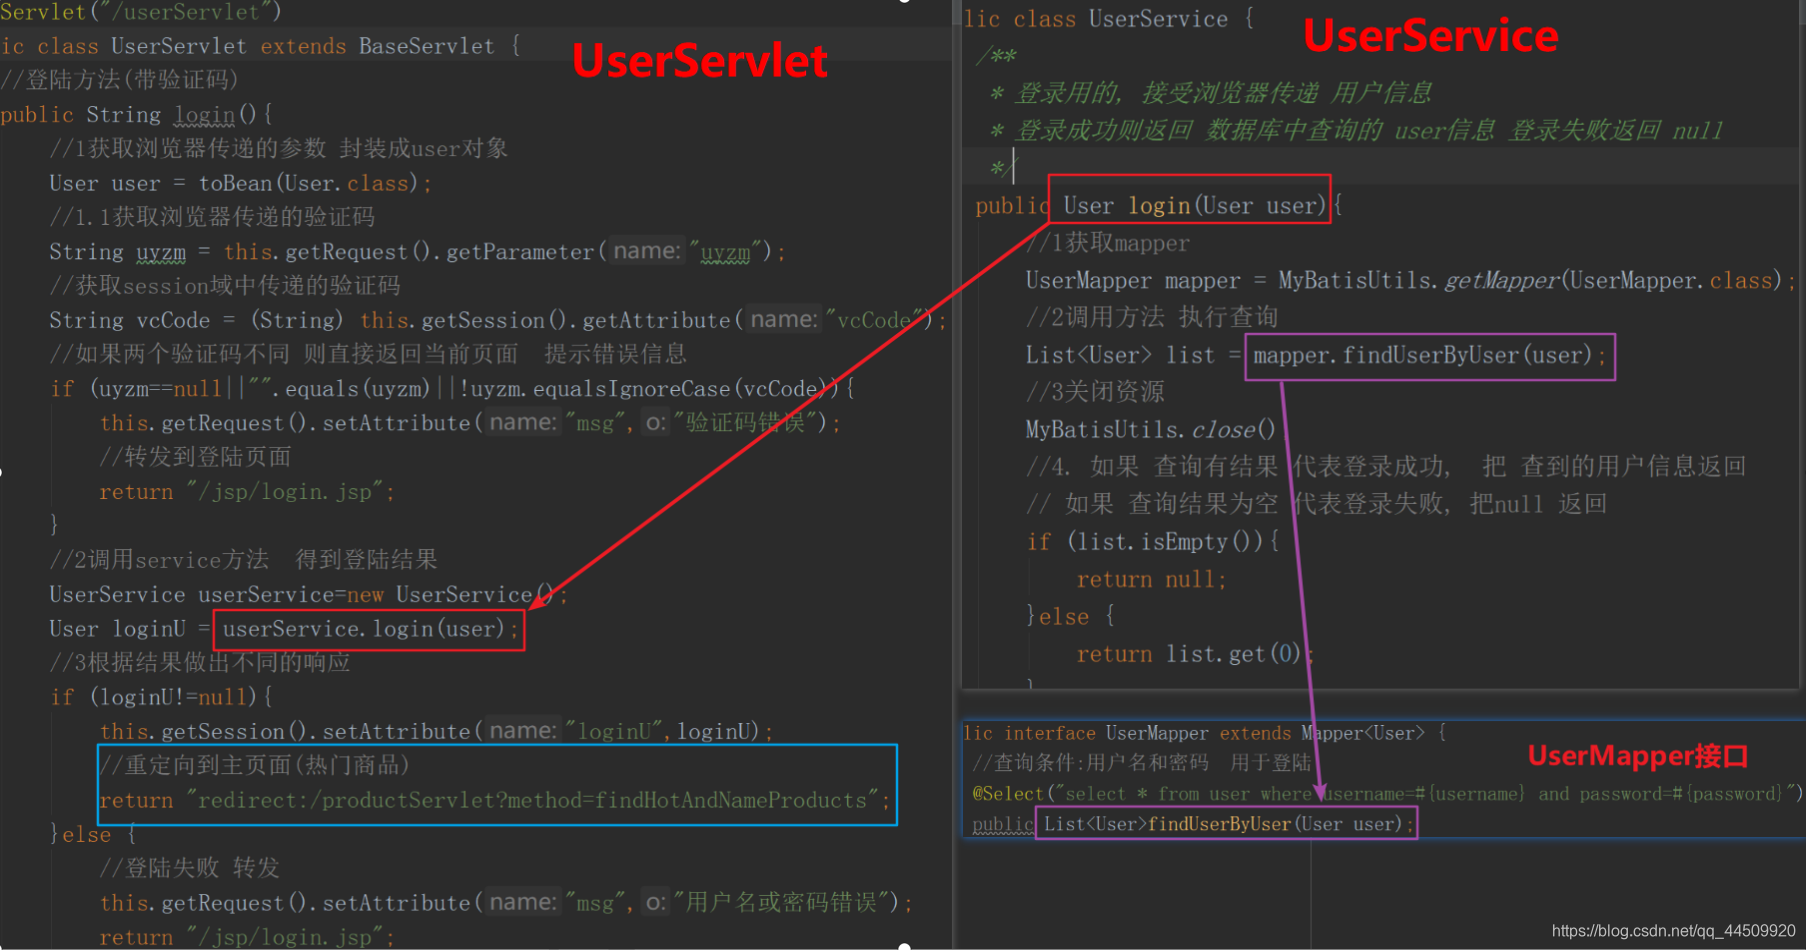Image resolution: width=1806 pixels, height=950 pixels.
Task: Click the 'interface UserMapper extends Mapper<User>' declaration
Action: [1205, 733]
